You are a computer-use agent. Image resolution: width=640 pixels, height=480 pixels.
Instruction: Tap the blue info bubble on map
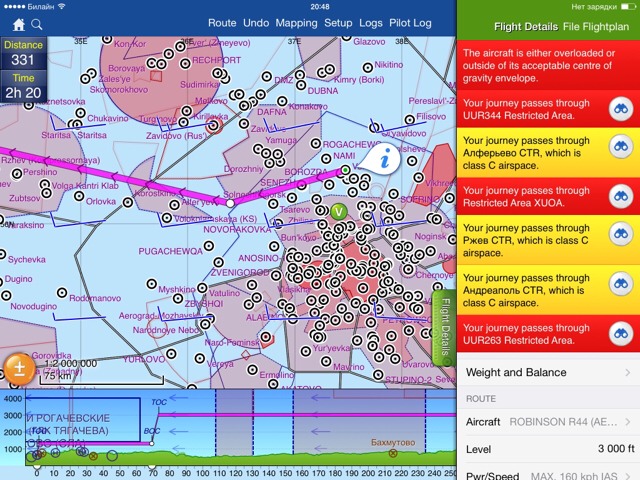point(385,157)
